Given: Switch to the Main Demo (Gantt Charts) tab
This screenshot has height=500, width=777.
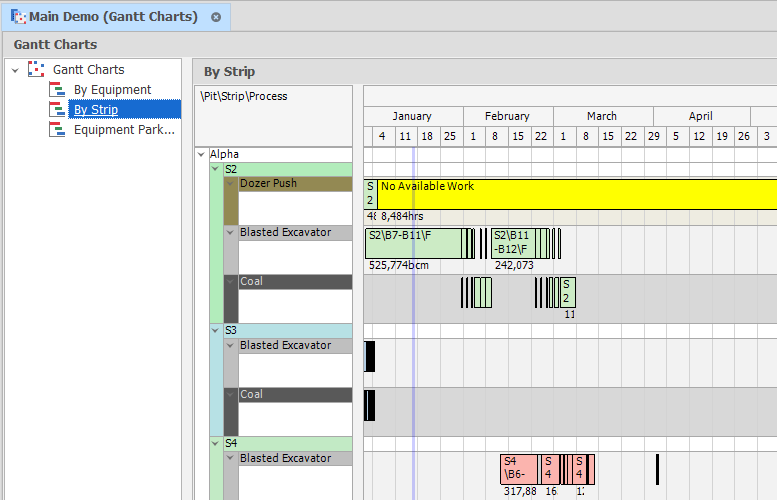Looking at the screenshot, I should click(x=114, y=17).
